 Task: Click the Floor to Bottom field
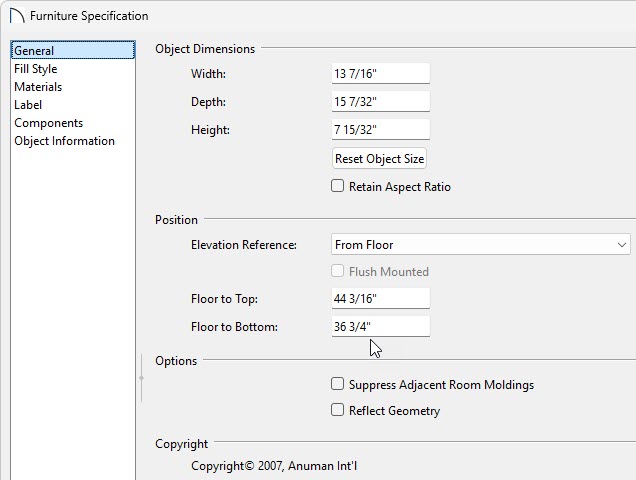(380, 326)
